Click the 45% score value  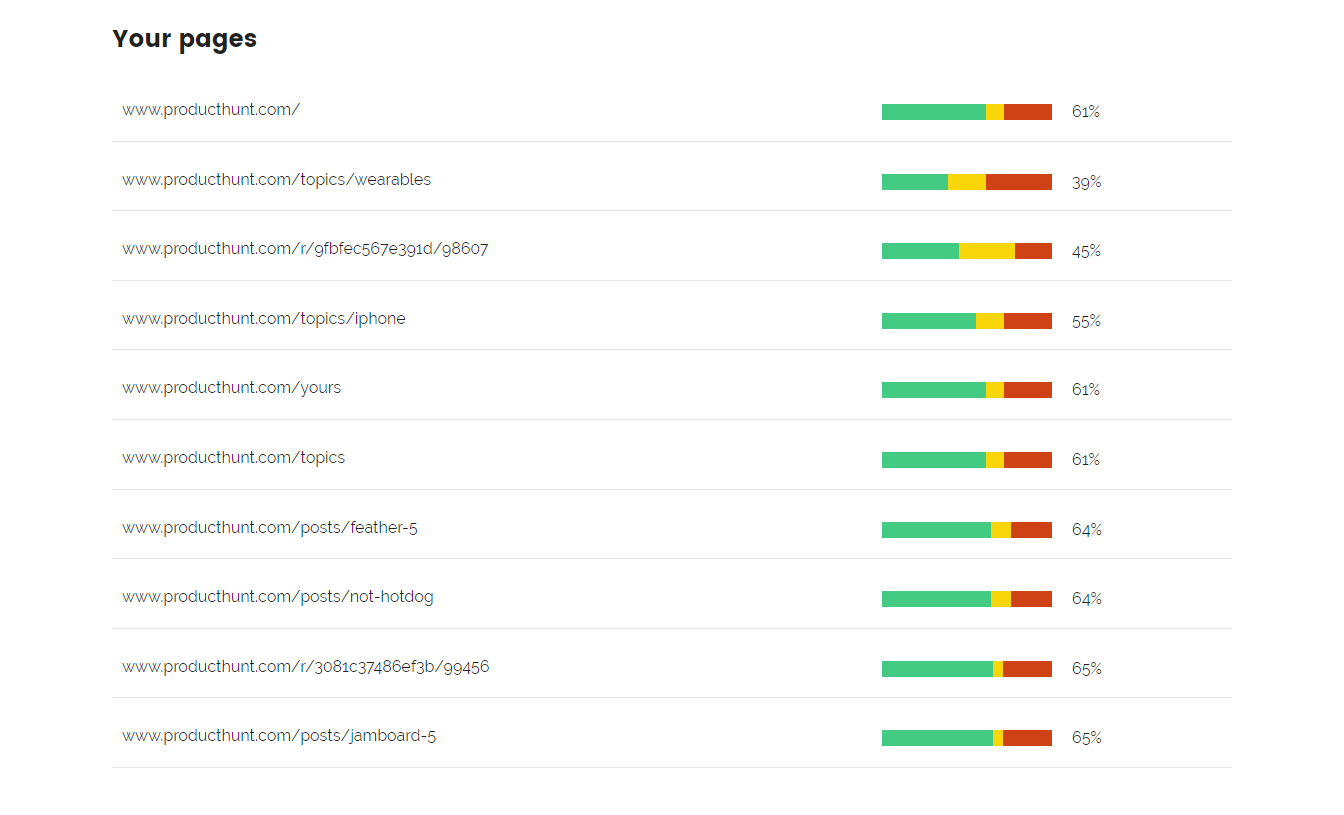[1087, 251]
